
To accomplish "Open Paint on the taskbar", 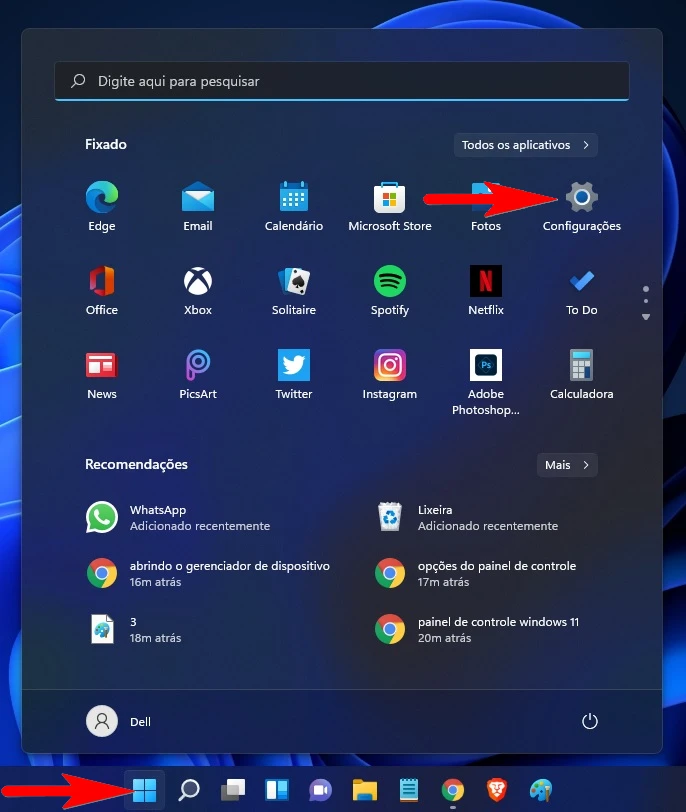I will [541, 790].
